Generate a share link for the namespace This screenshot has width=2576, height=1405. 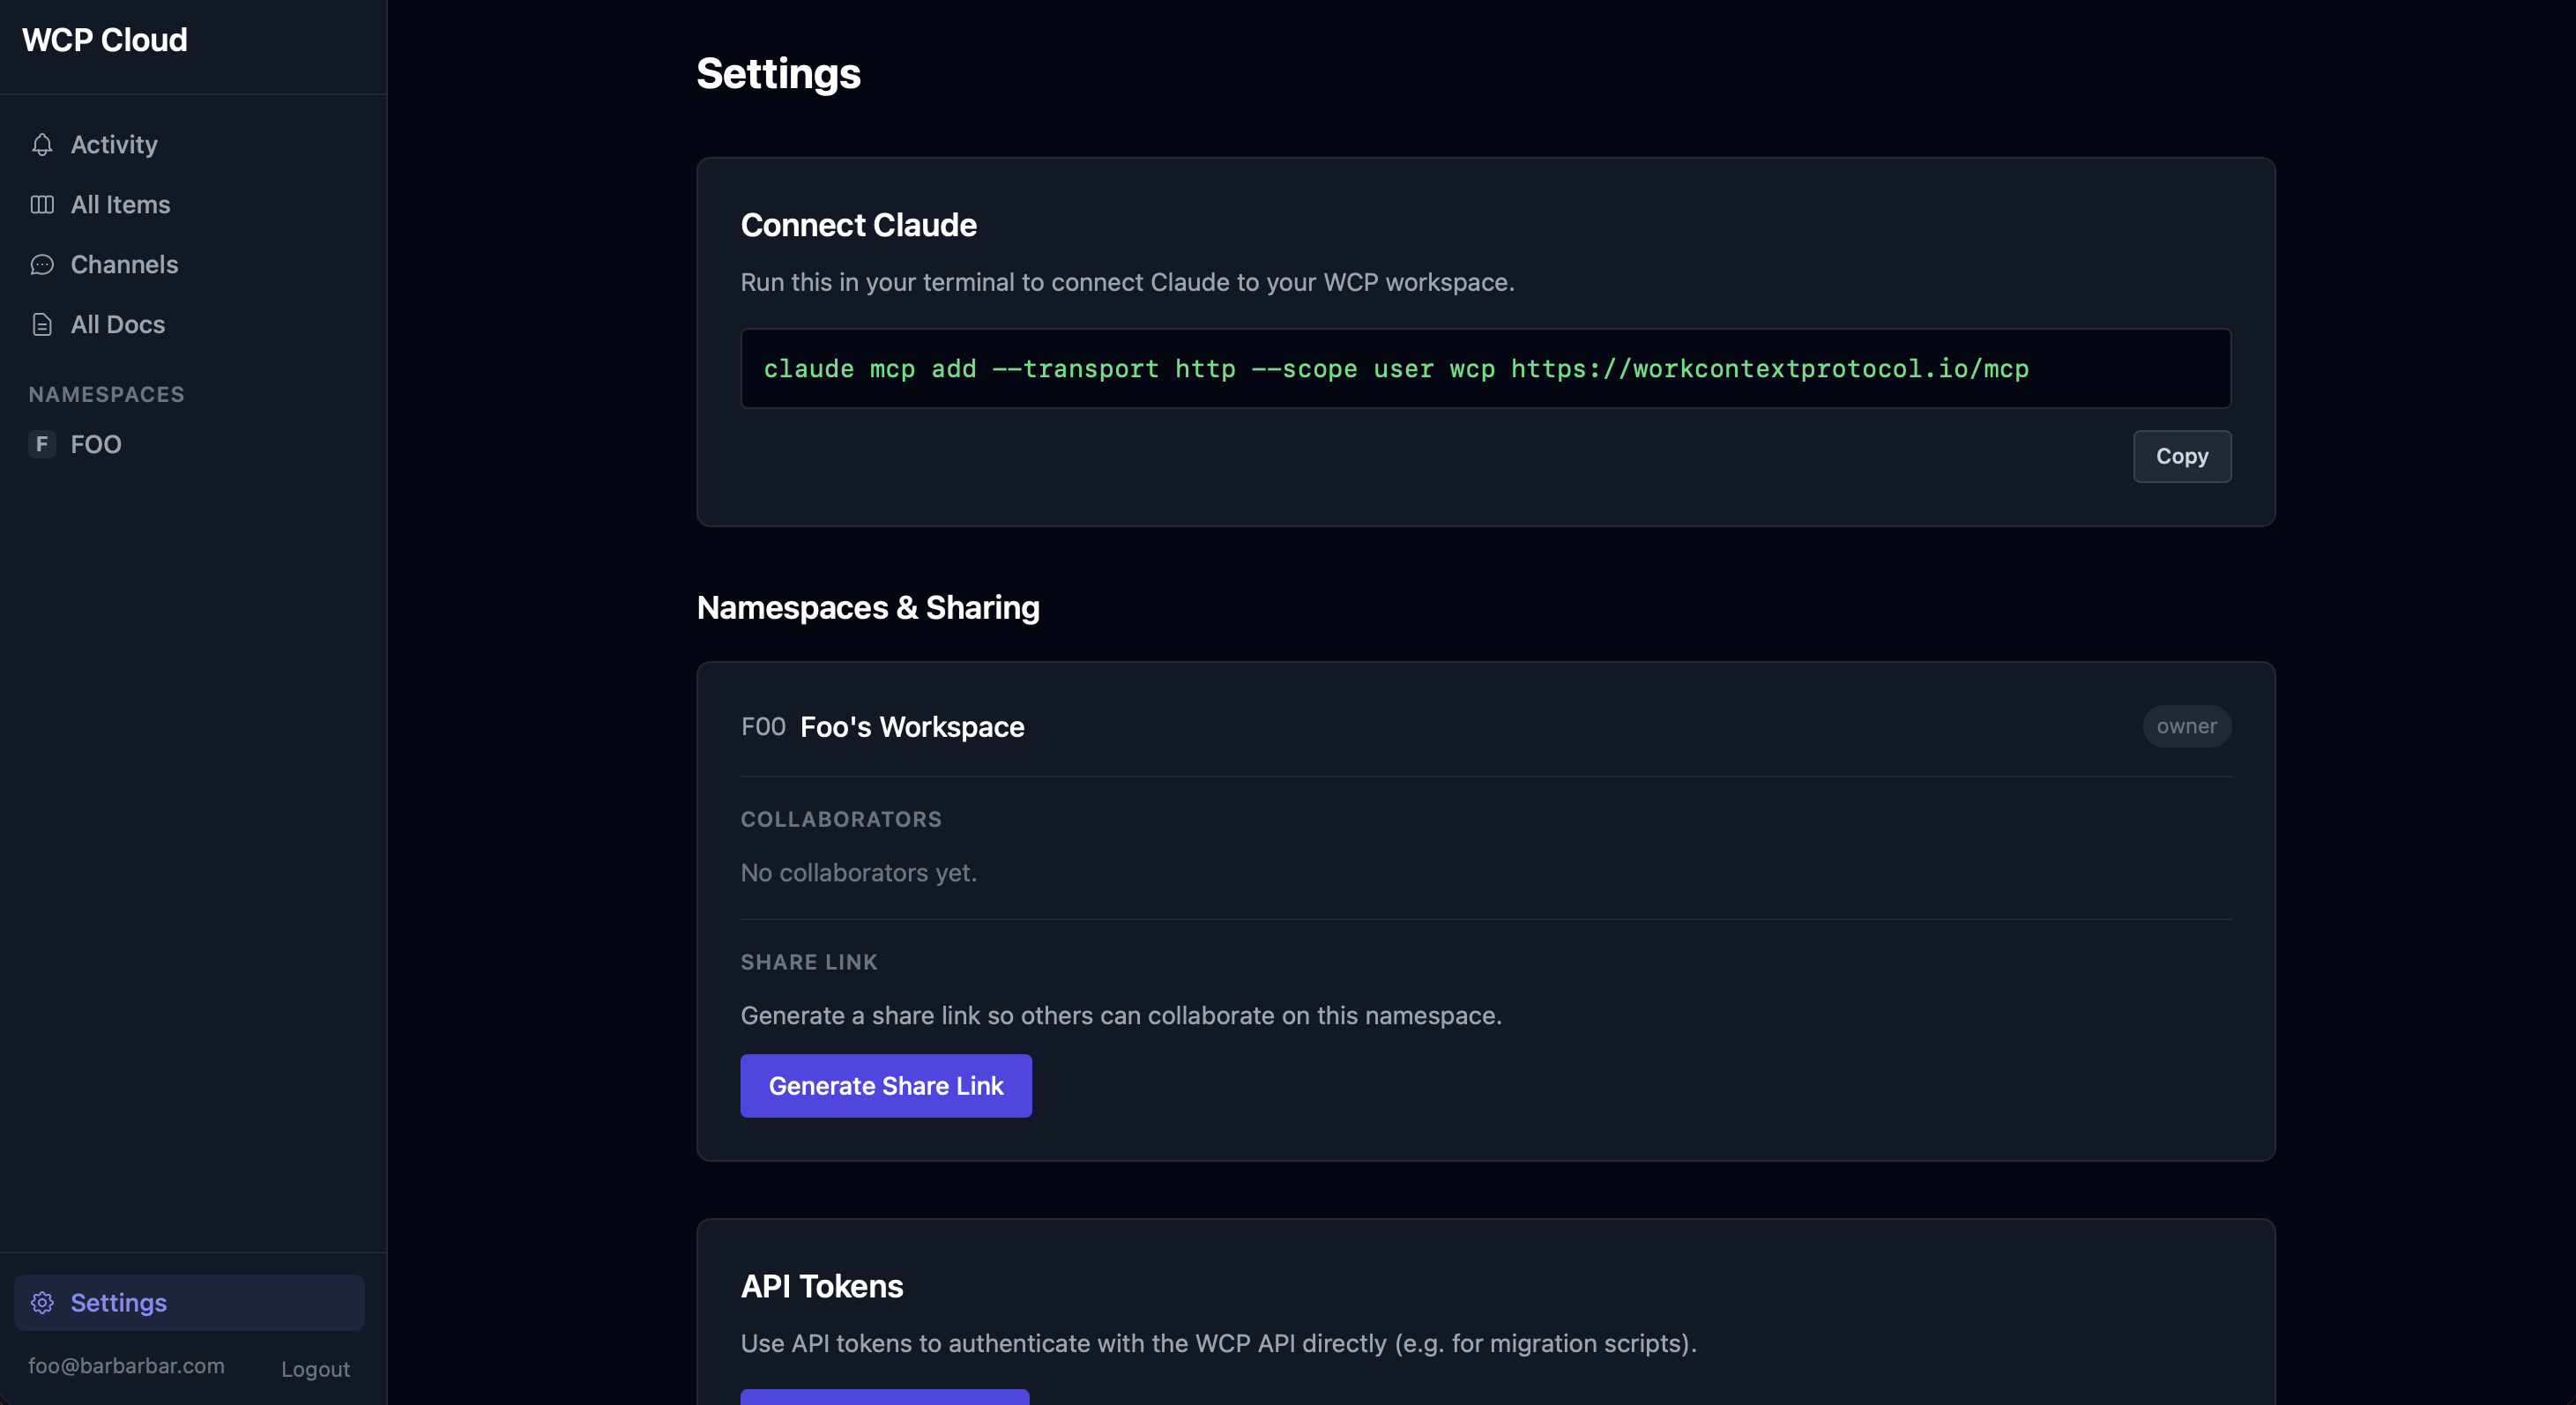click(885, 1085)
